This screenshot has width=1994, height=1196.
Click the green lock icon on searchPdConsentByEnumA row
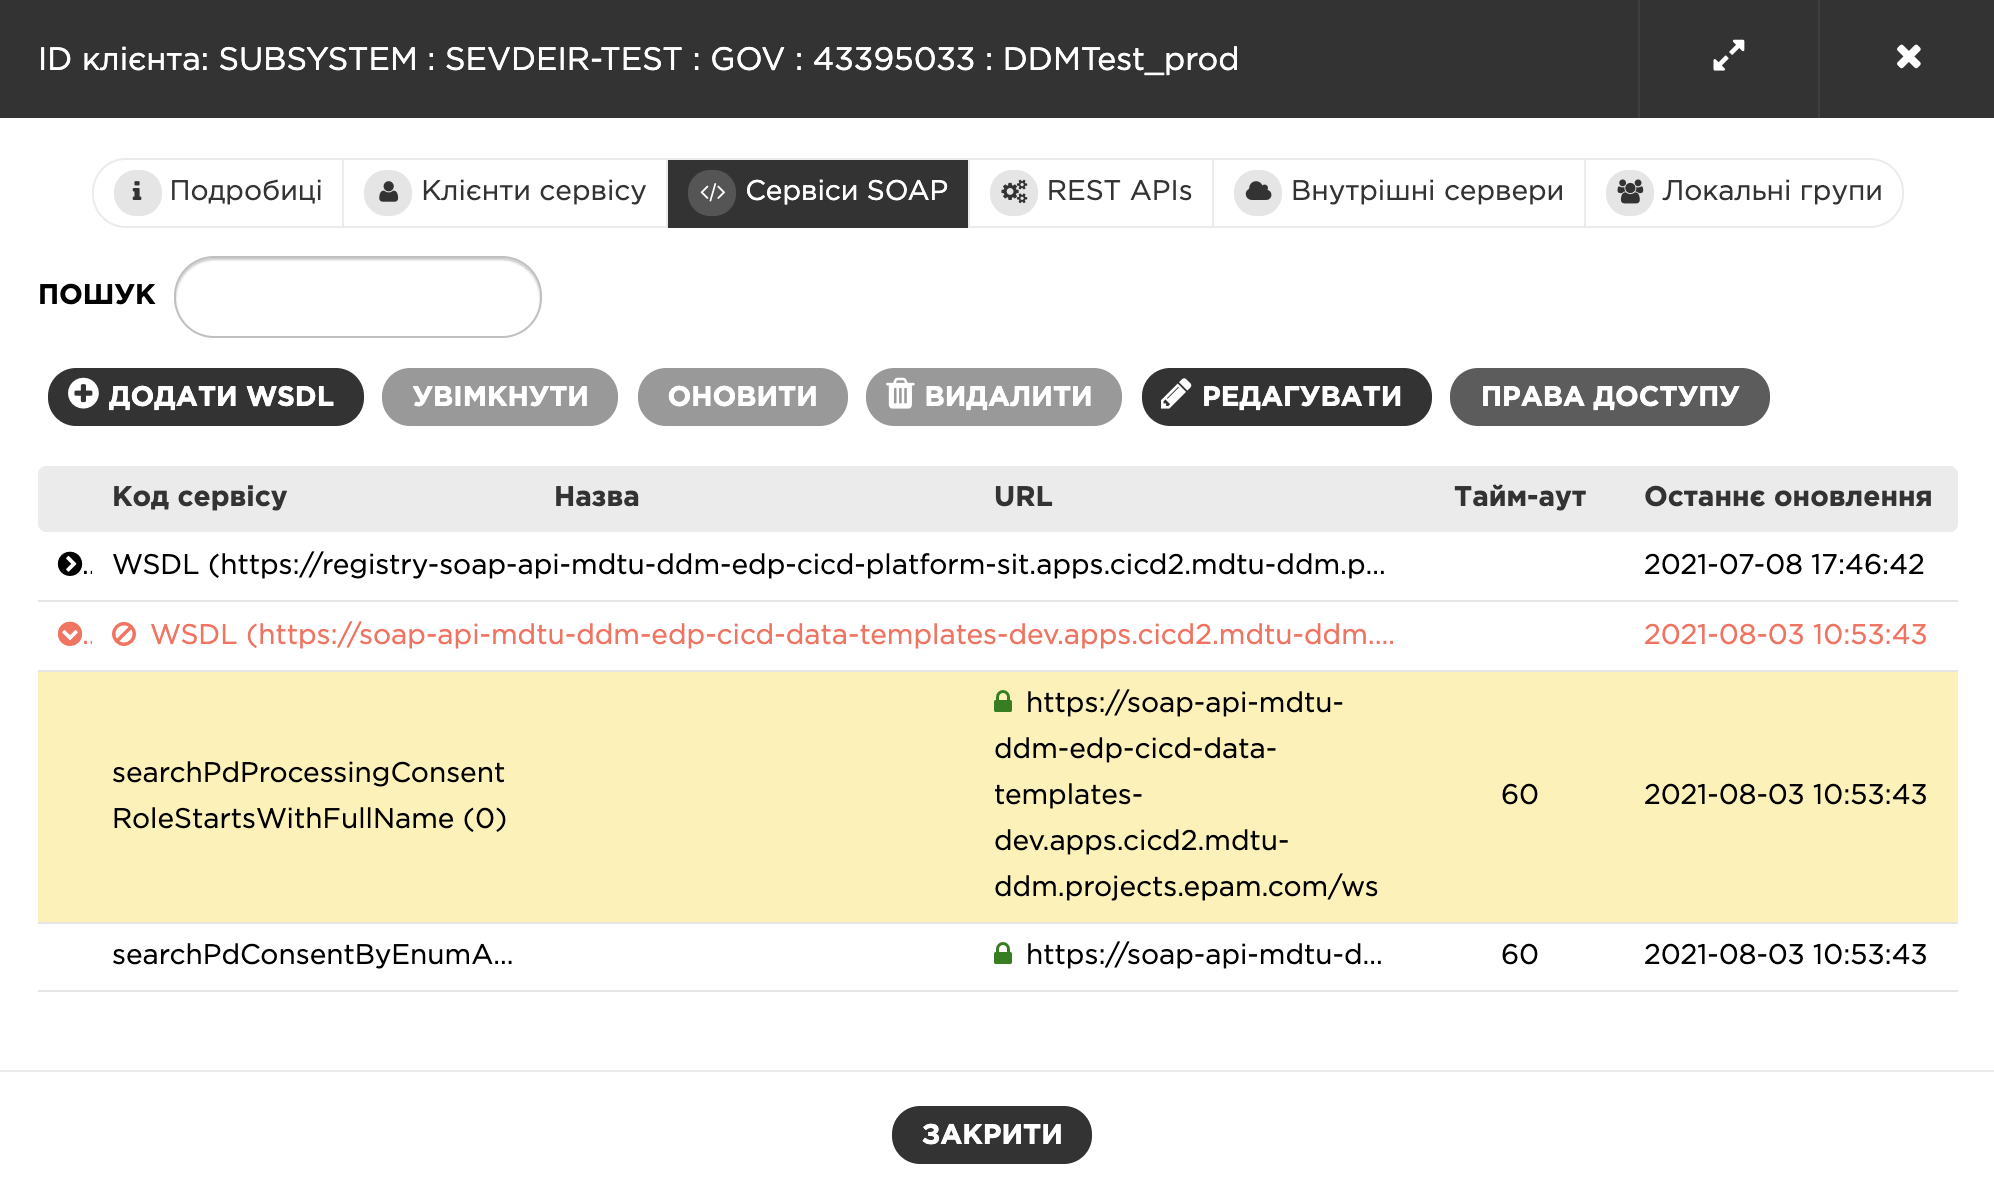(x=1003, y=954)
